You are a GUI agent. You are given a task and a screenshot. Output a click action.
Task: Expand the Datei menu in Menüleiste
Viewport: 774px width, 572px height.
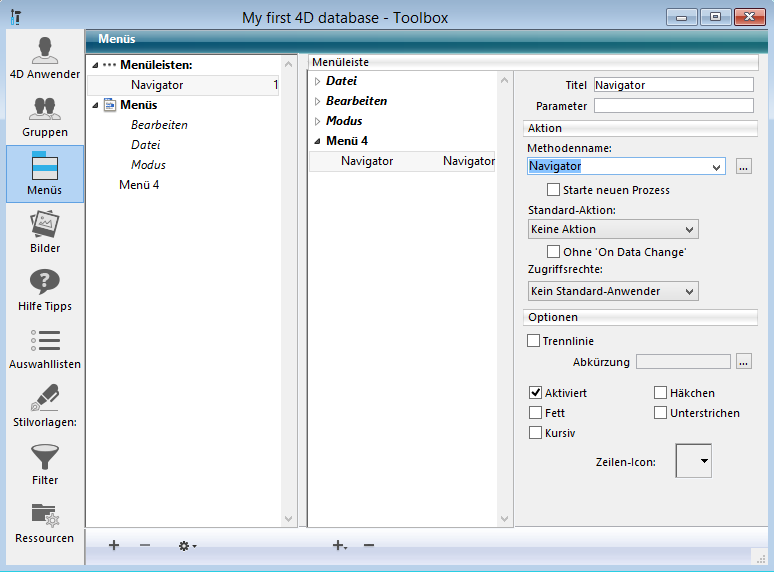[x=318, y=81]
